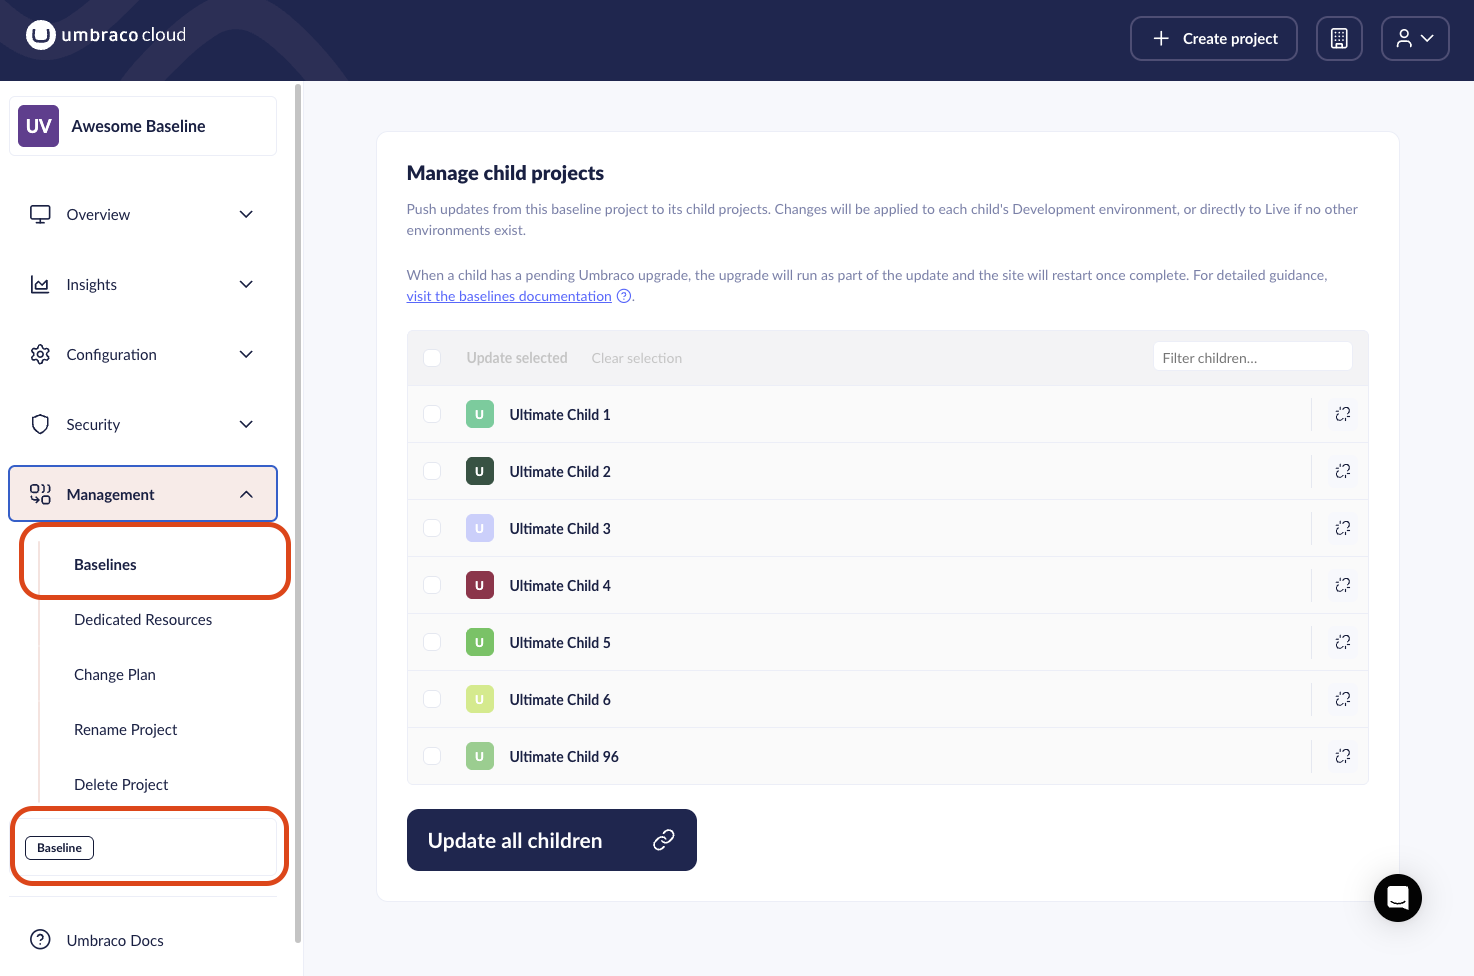
Task: Click the Security shield icon
Action: tap(40, 424)
